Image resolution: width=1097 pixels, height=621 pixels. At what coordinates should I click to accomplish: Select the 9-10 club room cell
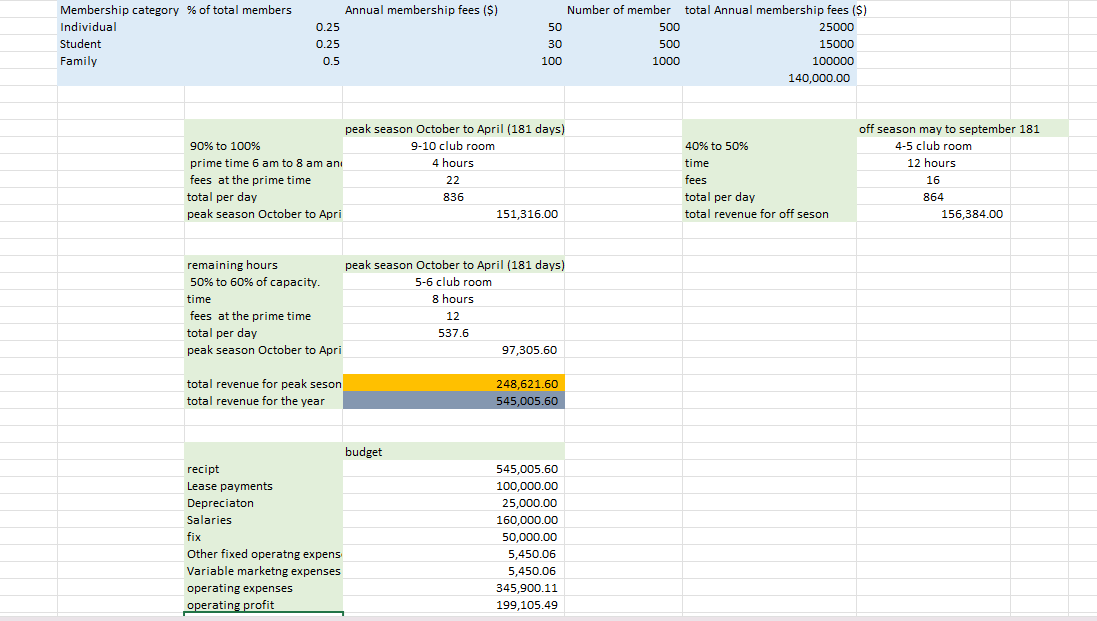point(453,146)
